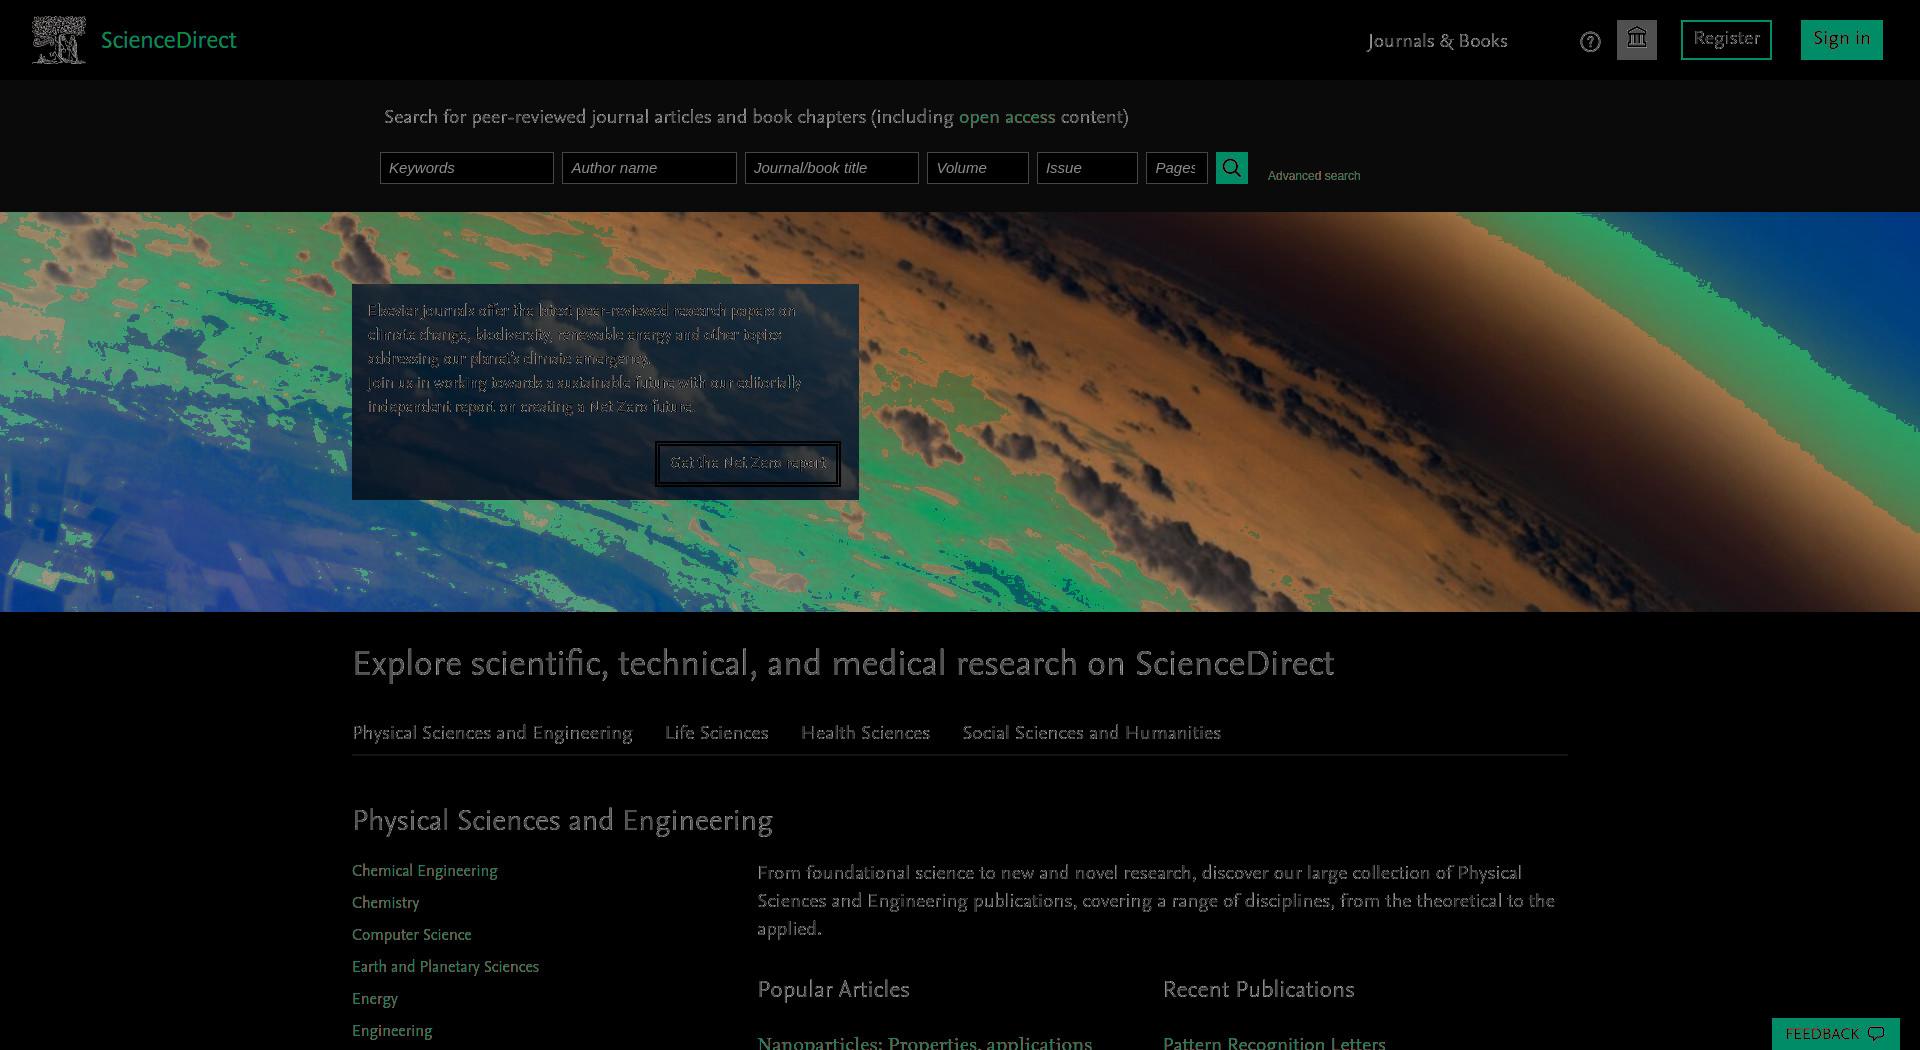Viewport: 1920px width, 1050px height.
Task: Open Earth and Planetary Sciences link
Action: 445,967
